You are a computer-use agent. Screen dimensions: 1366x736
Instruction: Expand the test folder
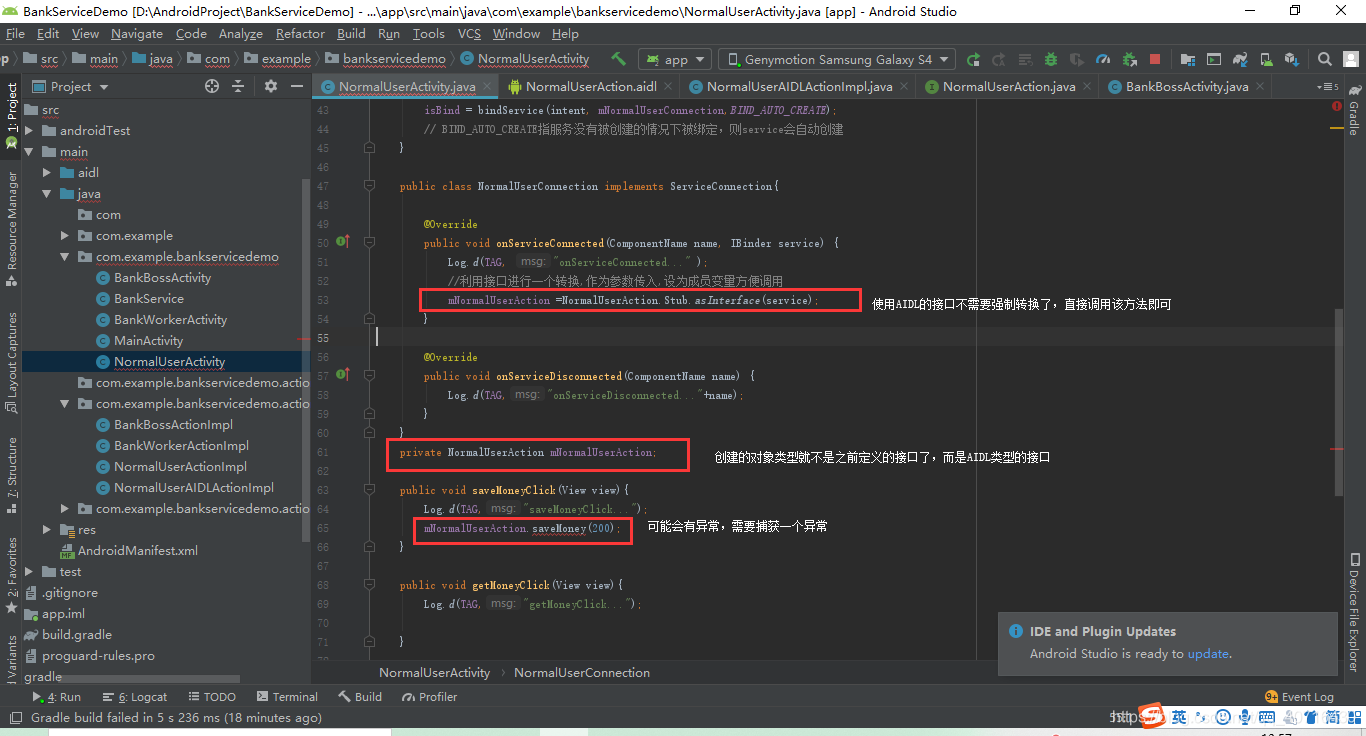pos(29,572)
